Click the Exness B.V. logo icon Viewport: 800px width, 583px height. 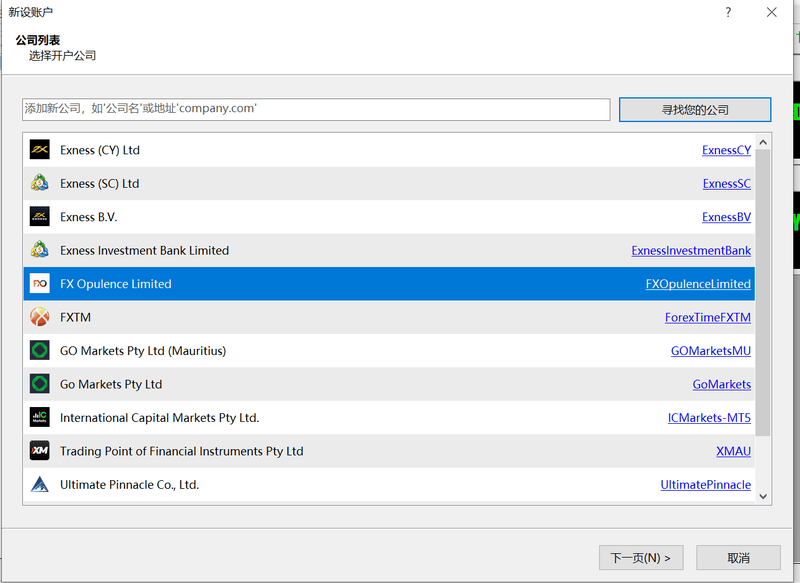point(39,217)
